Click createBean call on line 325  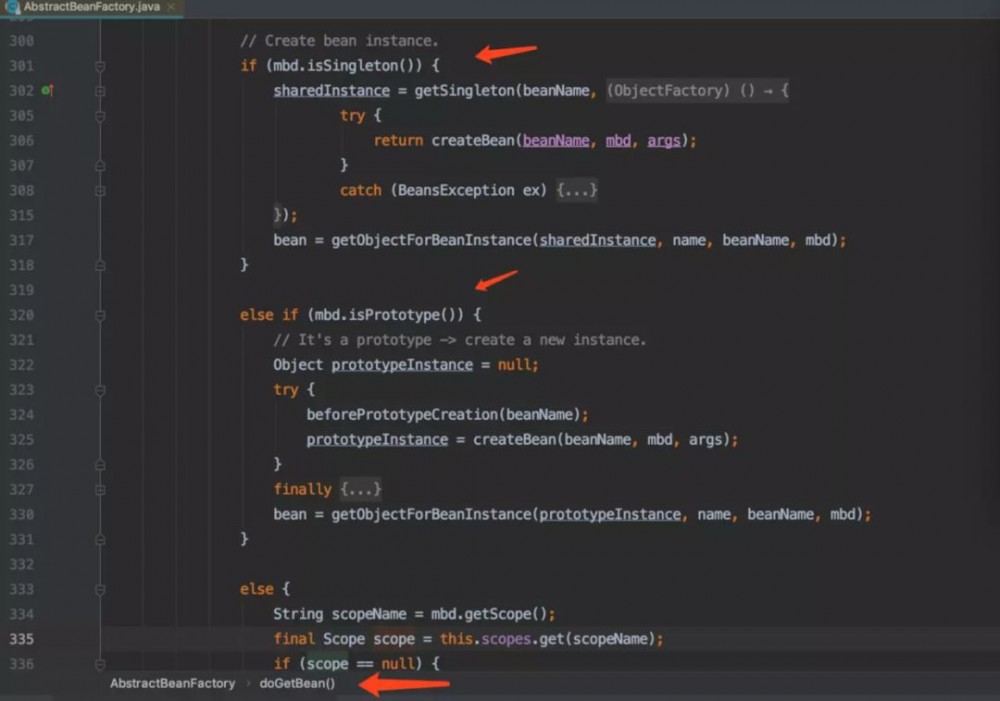tap(514, 439)
